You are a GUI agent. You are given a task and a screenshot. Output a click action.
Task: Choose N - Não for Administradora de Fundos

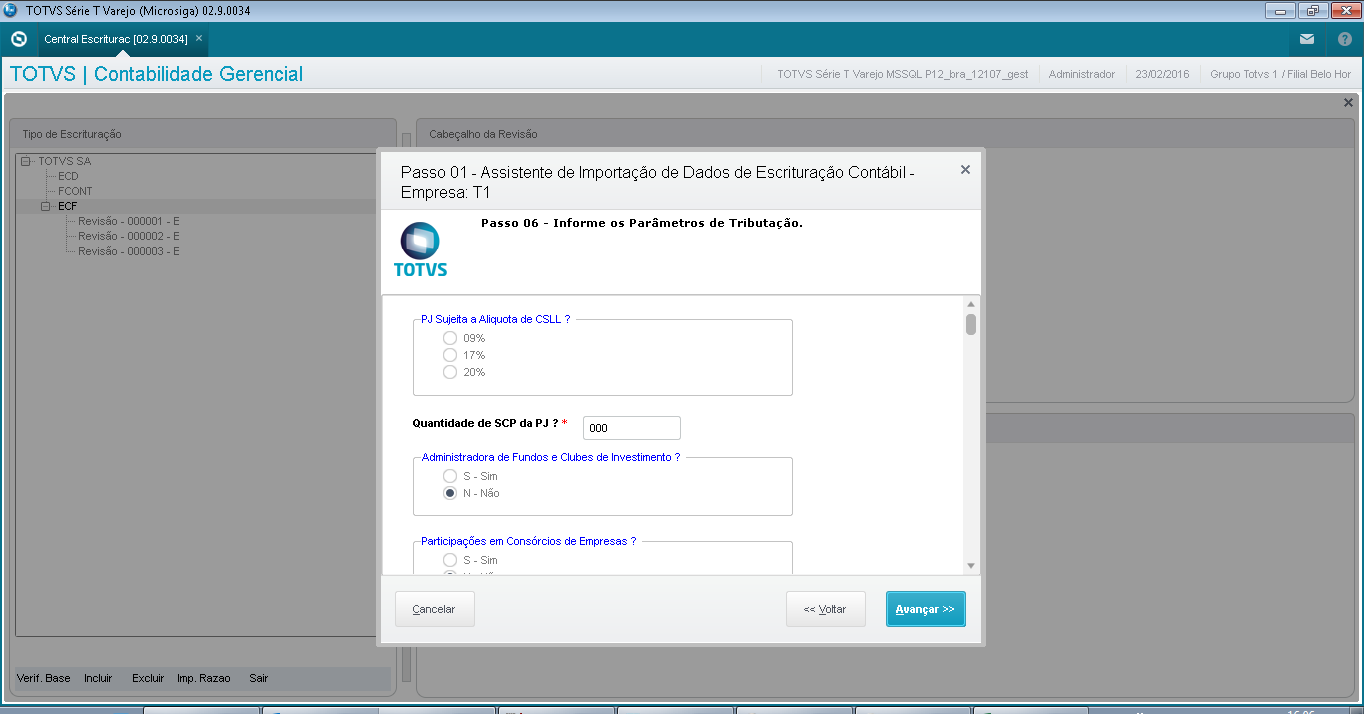pyautogui.click(x=450, y=493)
